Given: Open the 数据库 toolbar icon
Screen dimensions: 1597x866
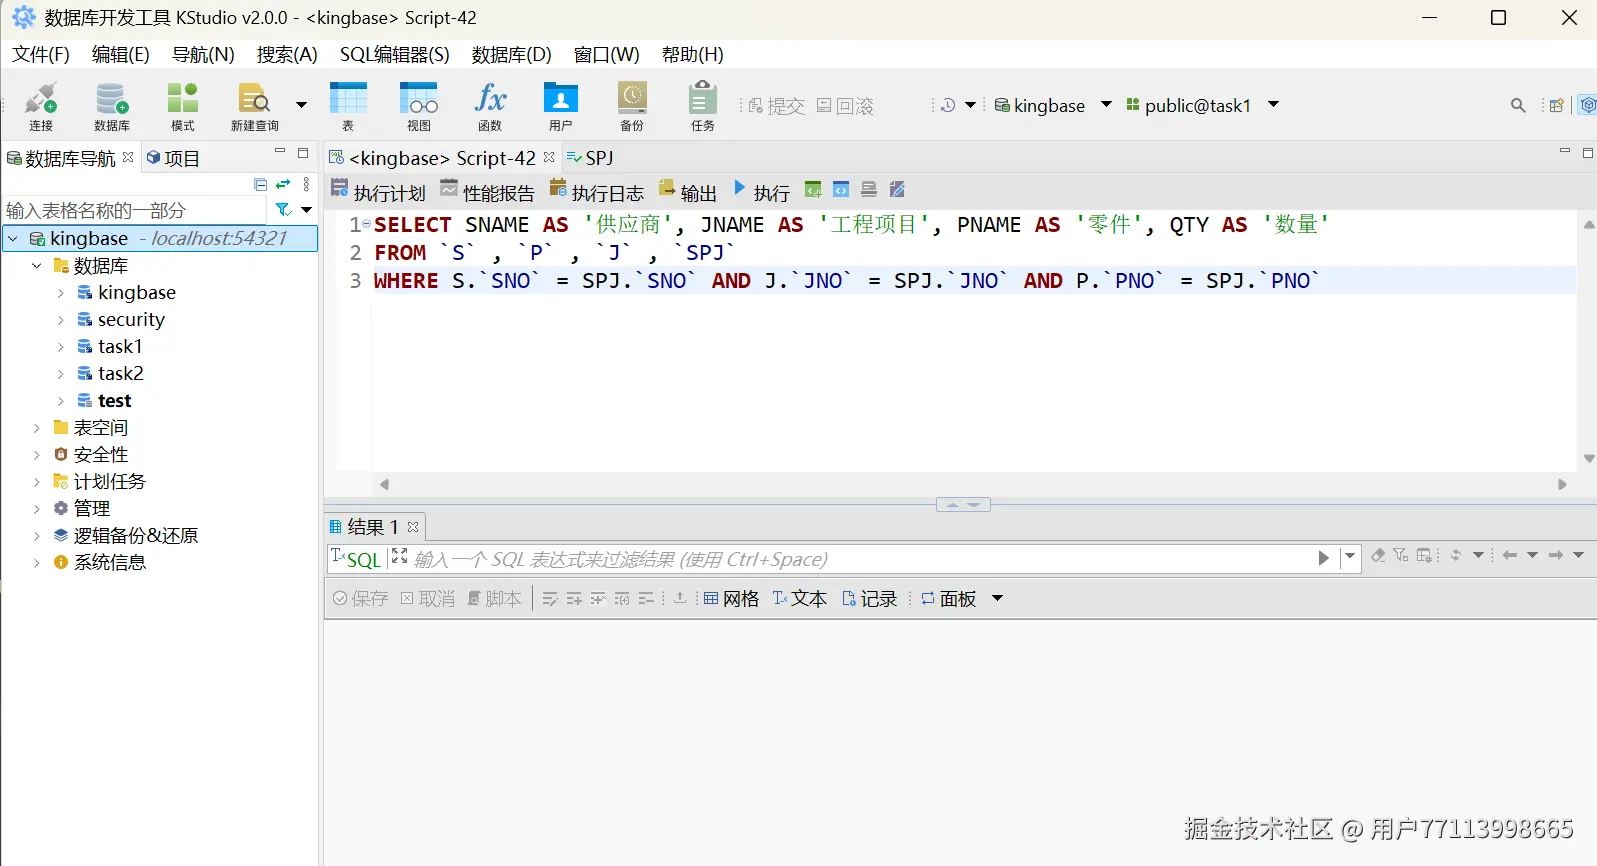Looking at the screenshot, I should [x=112, y=106].
